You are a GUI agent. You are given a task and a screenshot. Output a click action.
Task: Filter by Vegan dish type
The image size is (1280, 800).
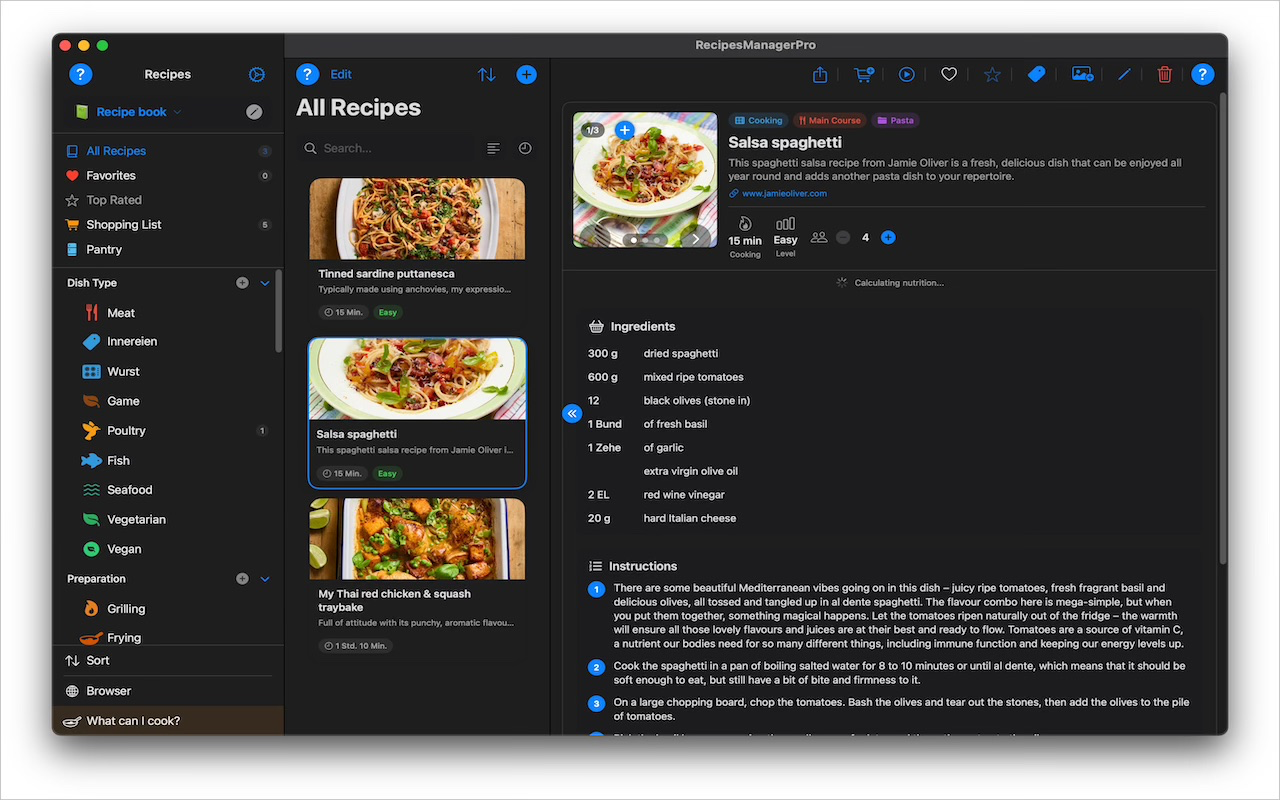[168, 549]
